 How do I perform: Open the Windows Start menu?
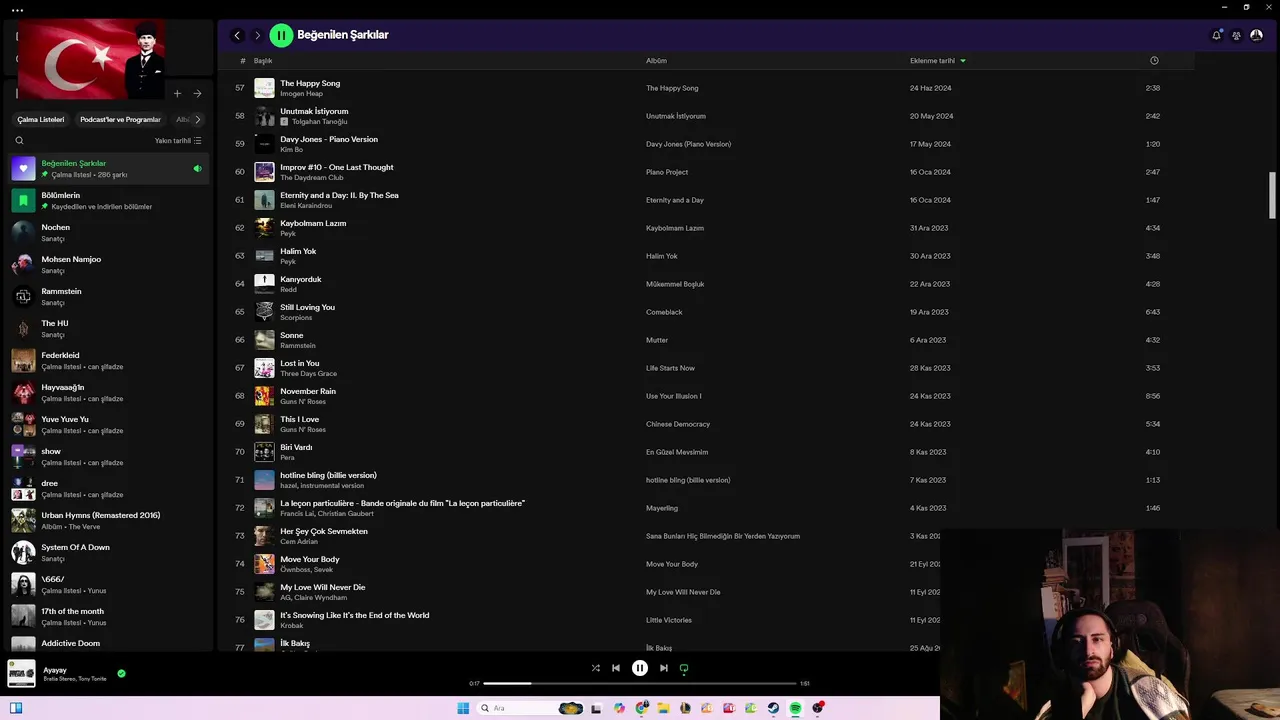point(463,708)
